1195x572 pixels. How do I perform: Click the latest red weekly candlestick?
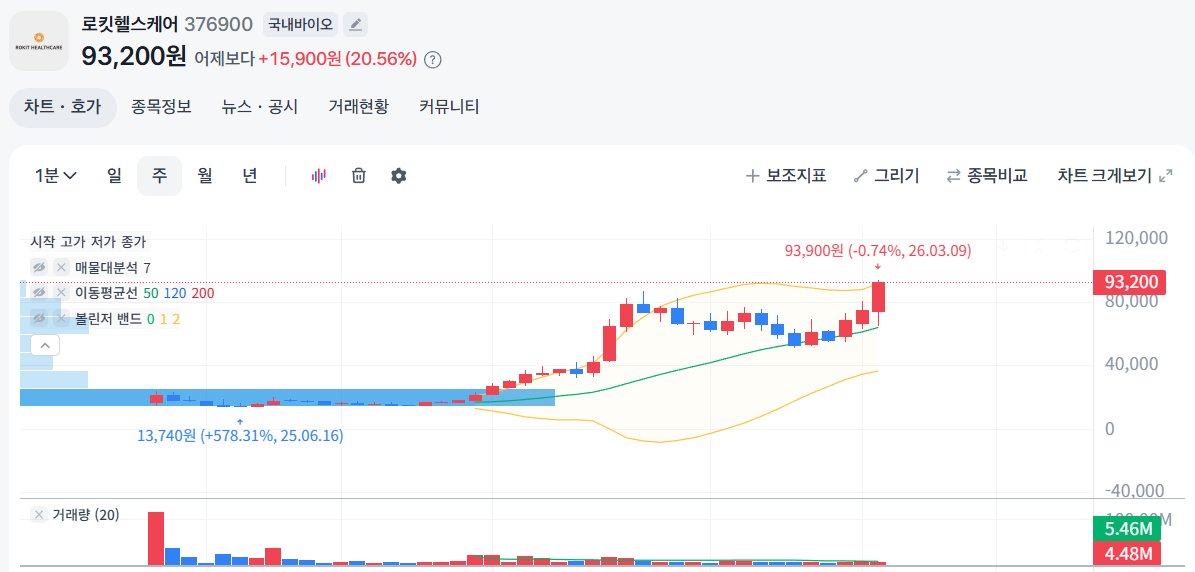pos(878,297)
